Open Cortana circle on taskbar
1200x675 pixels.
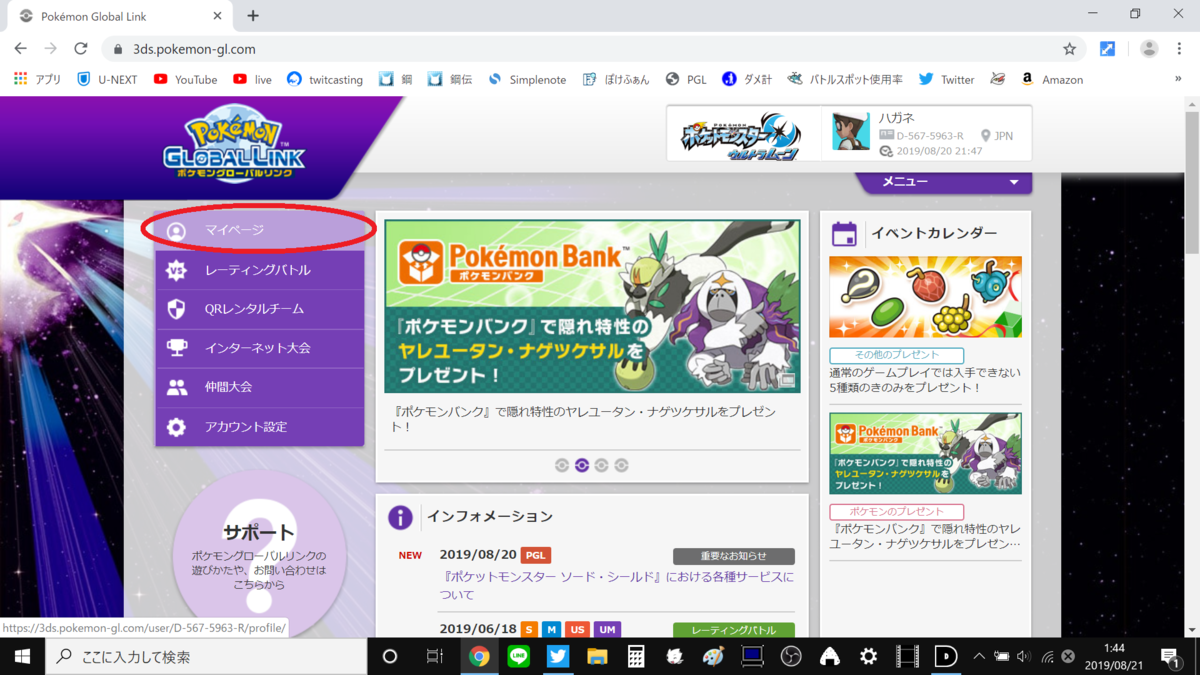coord(390,656)
